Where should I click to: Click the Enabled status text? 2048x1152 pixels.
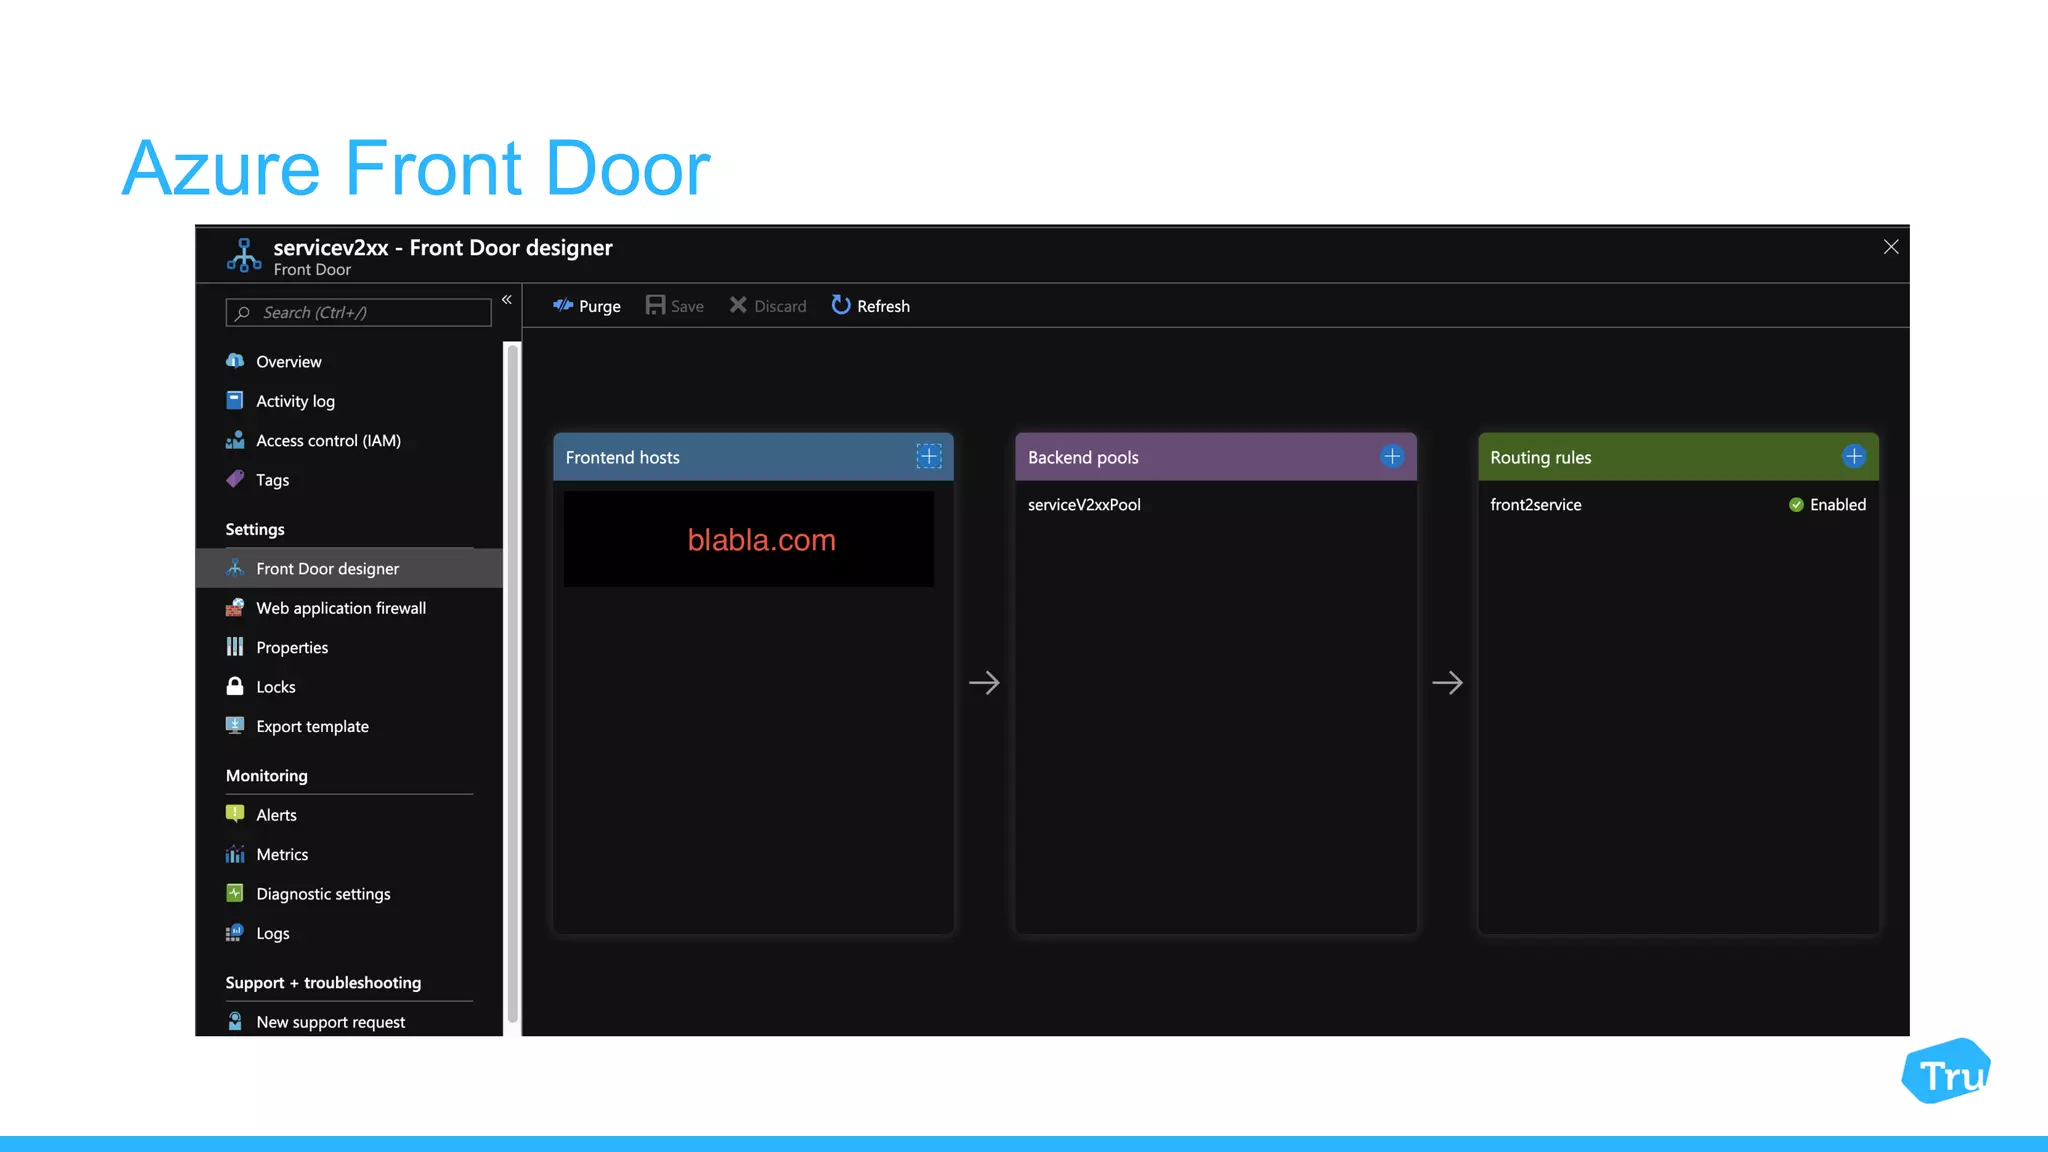point(1838,504)
